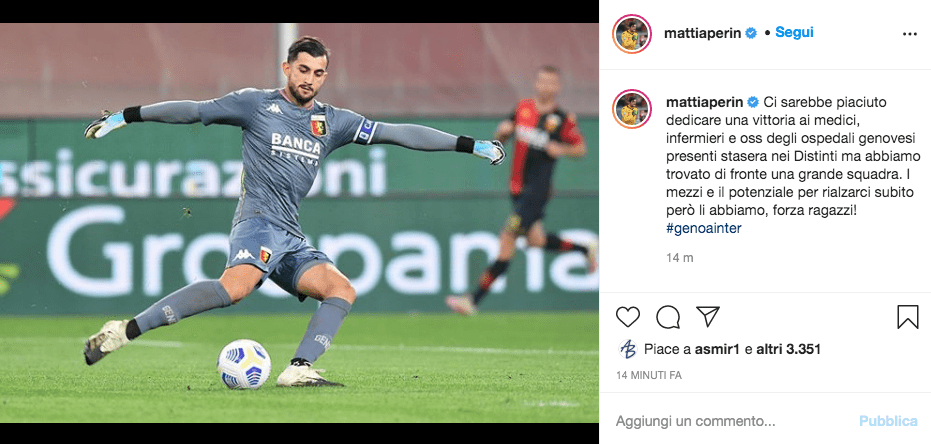View the altri 3.351 likes list

pyautogui.click(x=788, y=350)
